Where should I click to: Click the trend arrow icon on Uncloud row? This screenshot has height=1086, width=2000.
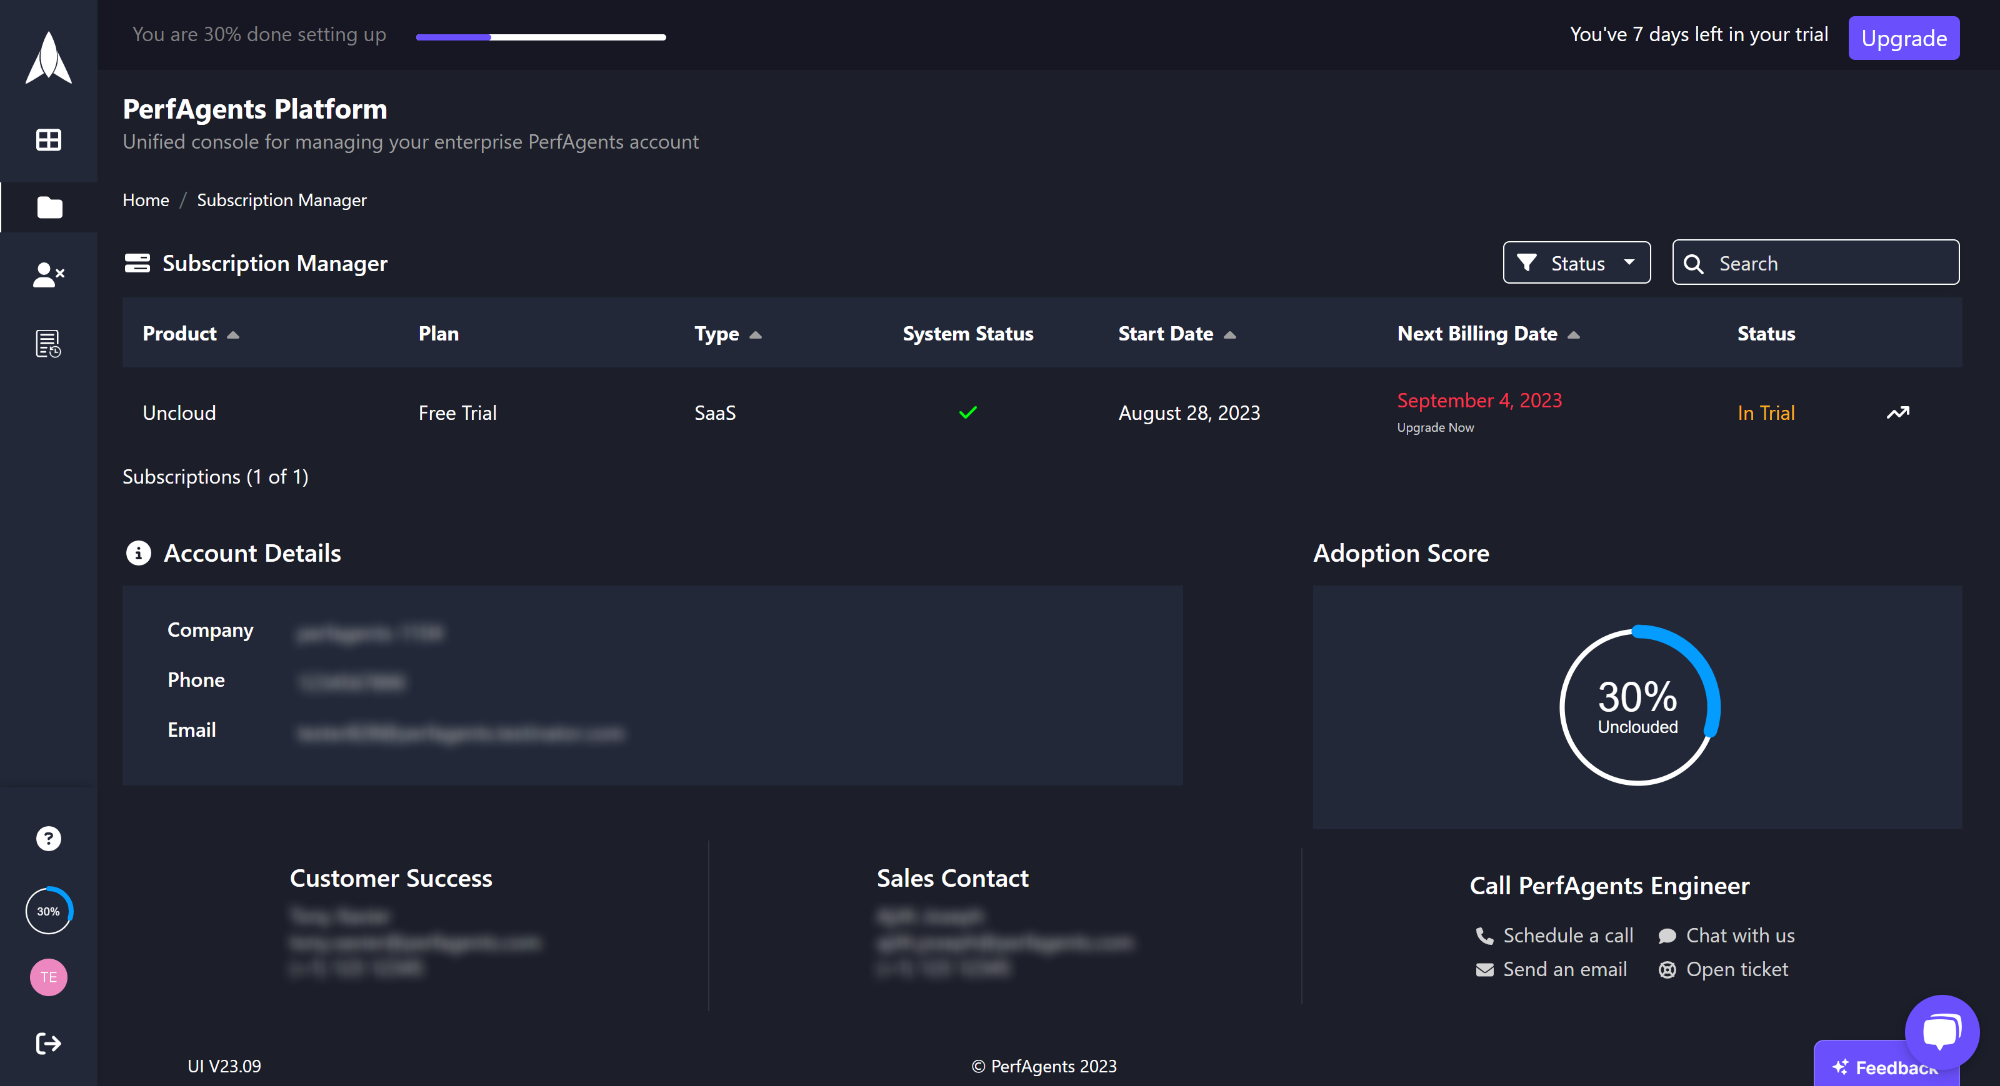click(1897, 413)
